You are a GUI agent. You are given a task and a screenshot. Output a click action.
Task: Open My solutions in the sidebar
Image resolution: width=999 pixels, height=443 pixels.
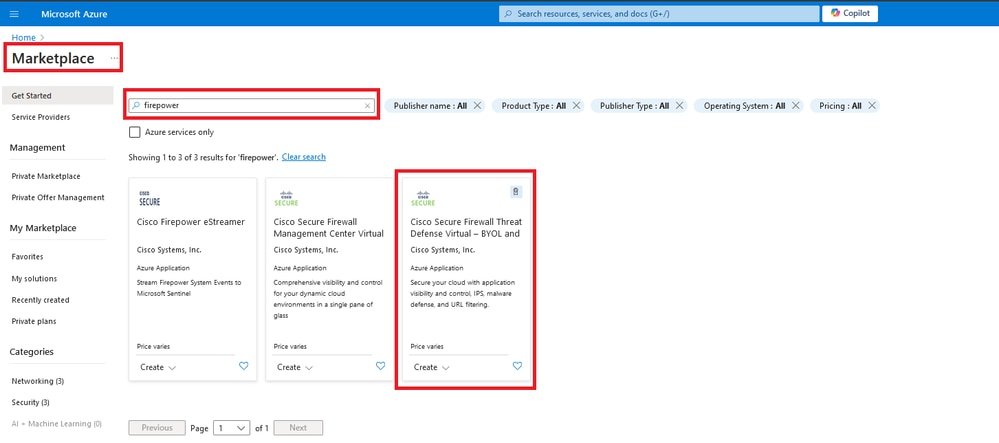[x=34, y=279]
